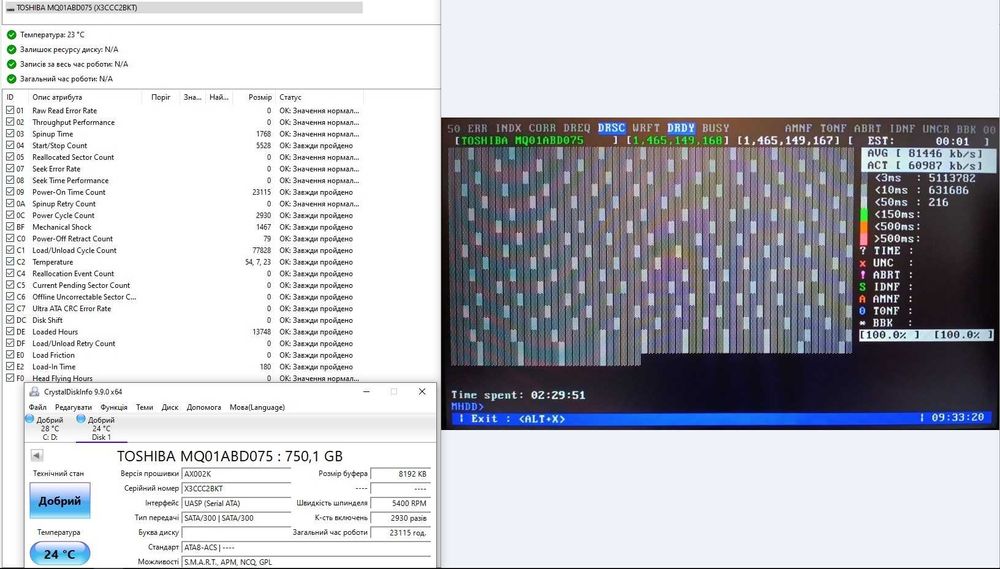Image resolution: width=1000 pixels, height=569 pixels.
Task: Click green check icon for Записів за весь час
Action: click(11, 64)
